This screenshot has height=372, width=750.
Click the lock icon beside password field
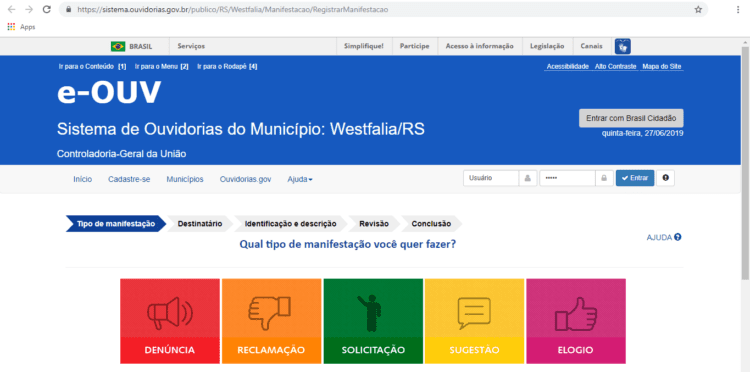click(x=604, y=178)
